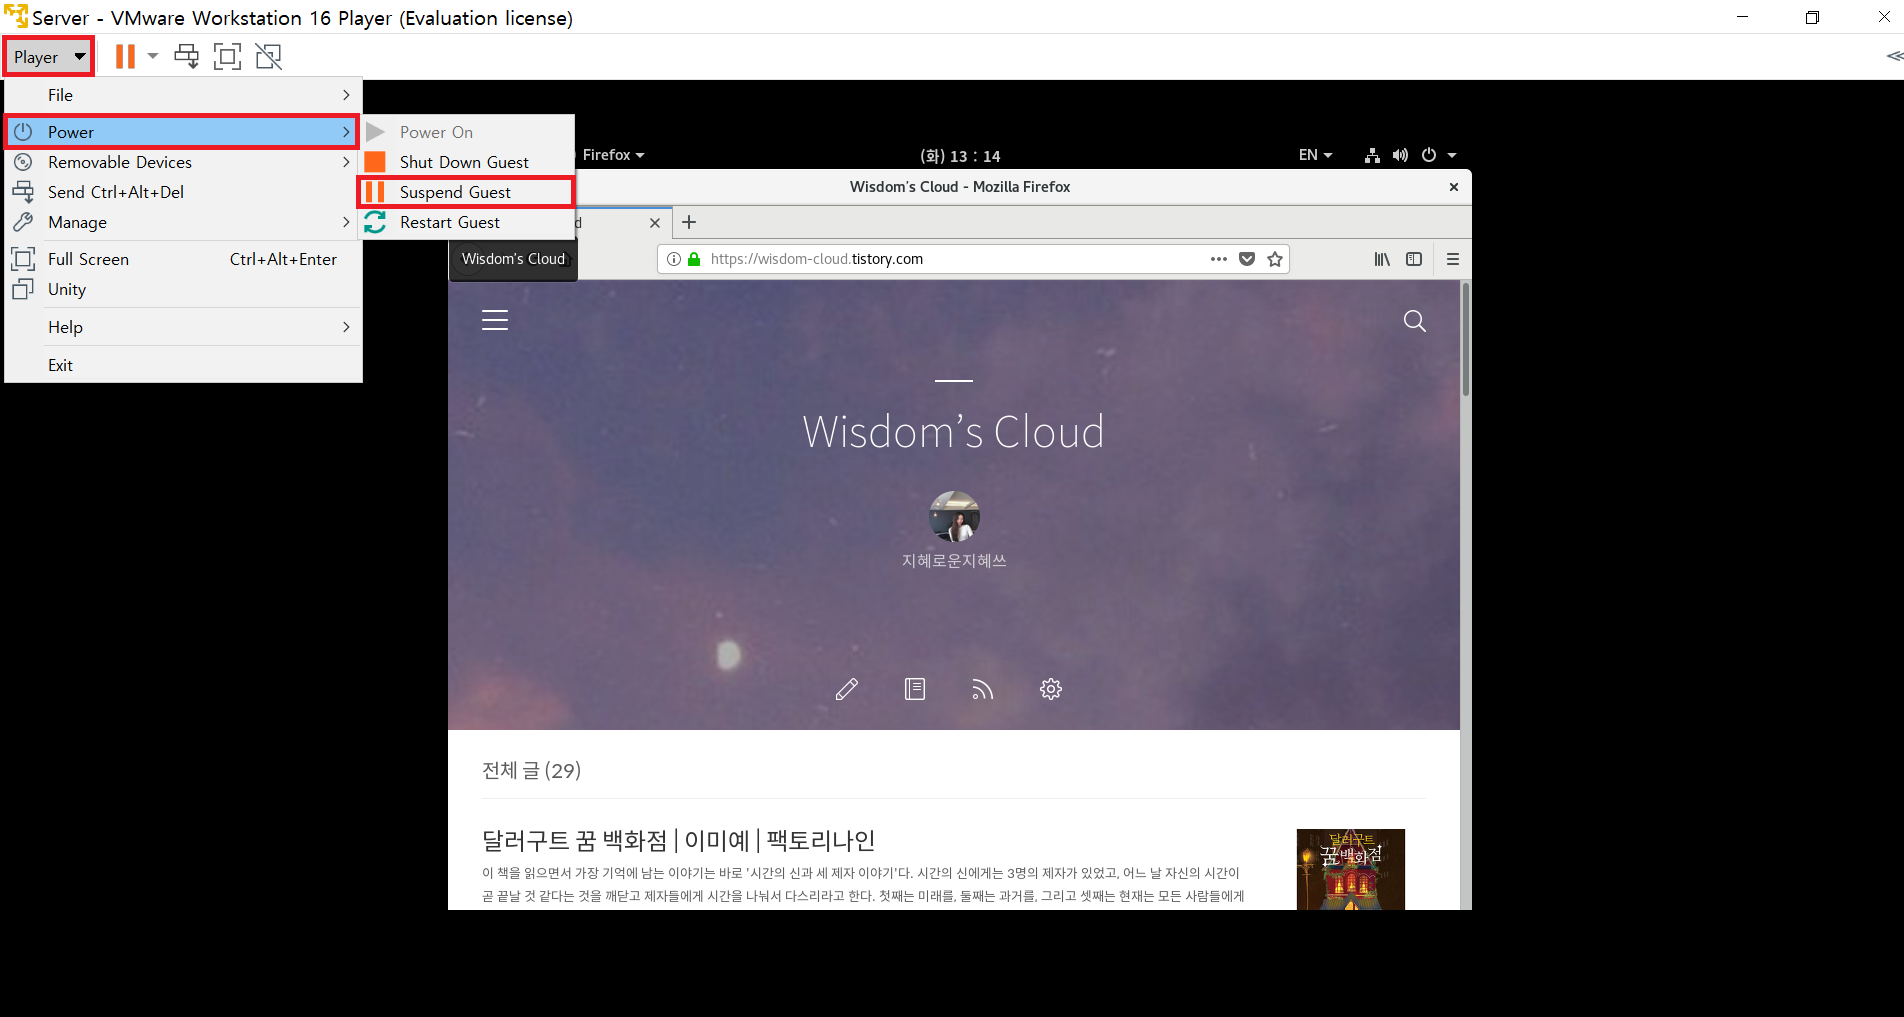Open the Help submenu
The height and width of the screenshot is (1017, 1904).
coord(183,327)
